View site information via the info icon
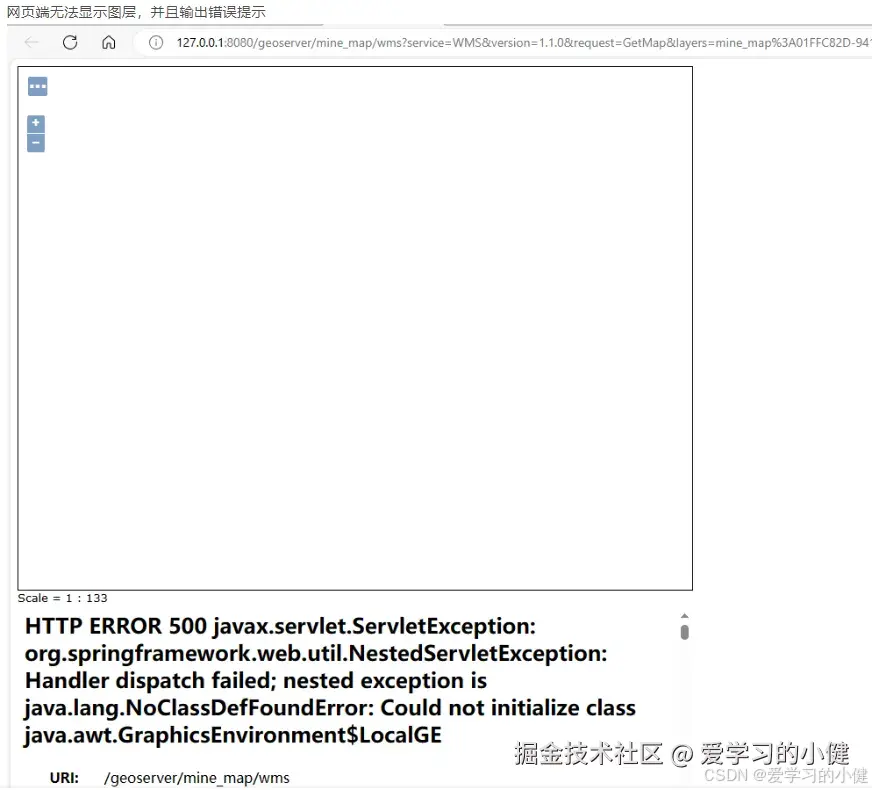This screenshot has height=790, width=872. point(156,42)
